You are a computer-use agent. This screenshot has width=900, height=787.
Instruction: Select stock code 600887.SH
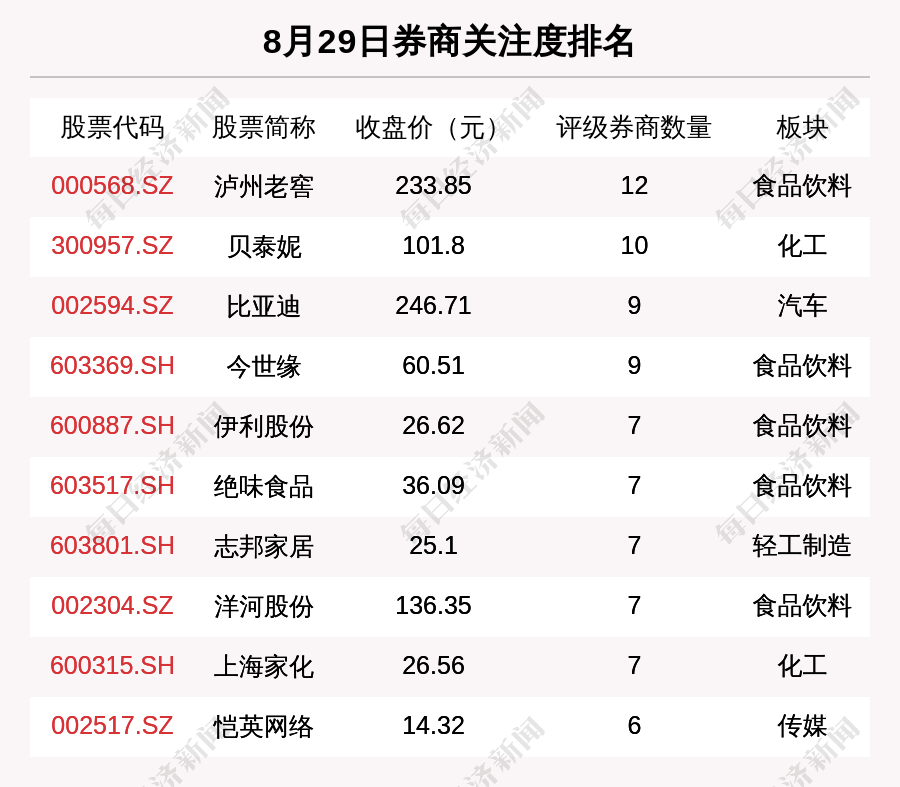[112, 426]
